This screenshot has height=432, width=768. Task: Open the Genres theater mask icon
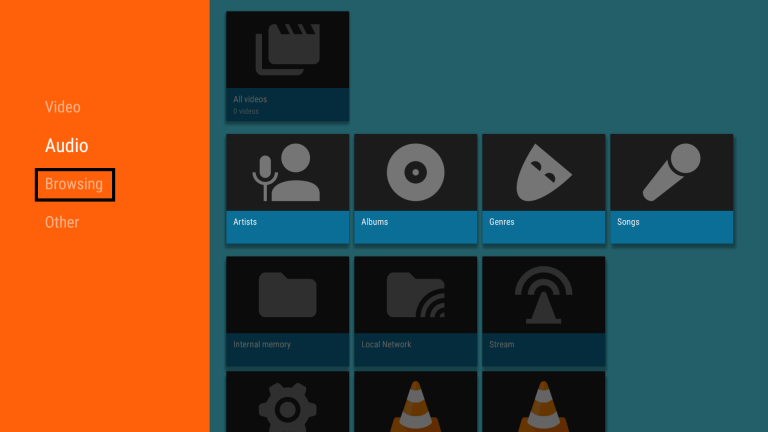click(544, 173)
